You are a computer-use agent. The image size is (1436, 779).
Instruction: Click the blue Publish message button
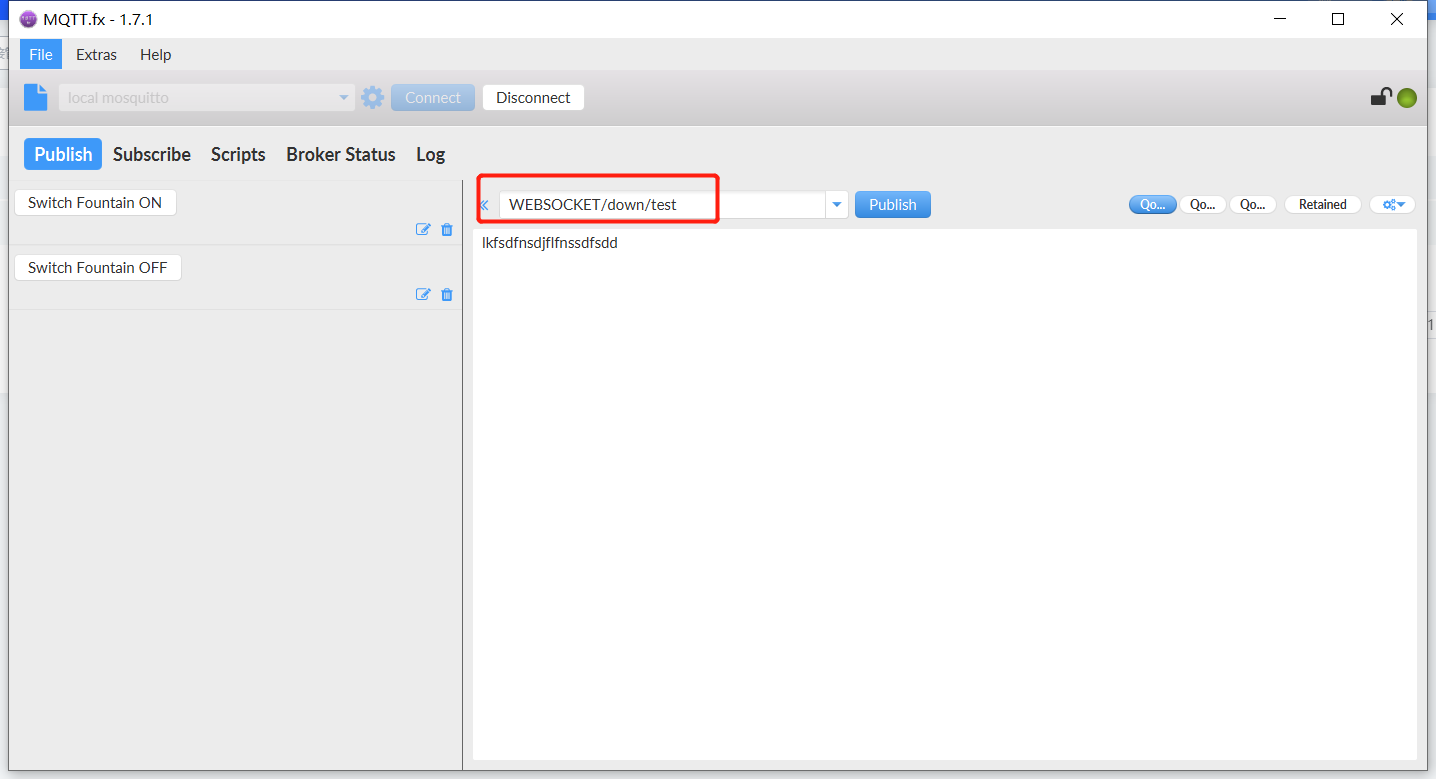tap(893, 204)
